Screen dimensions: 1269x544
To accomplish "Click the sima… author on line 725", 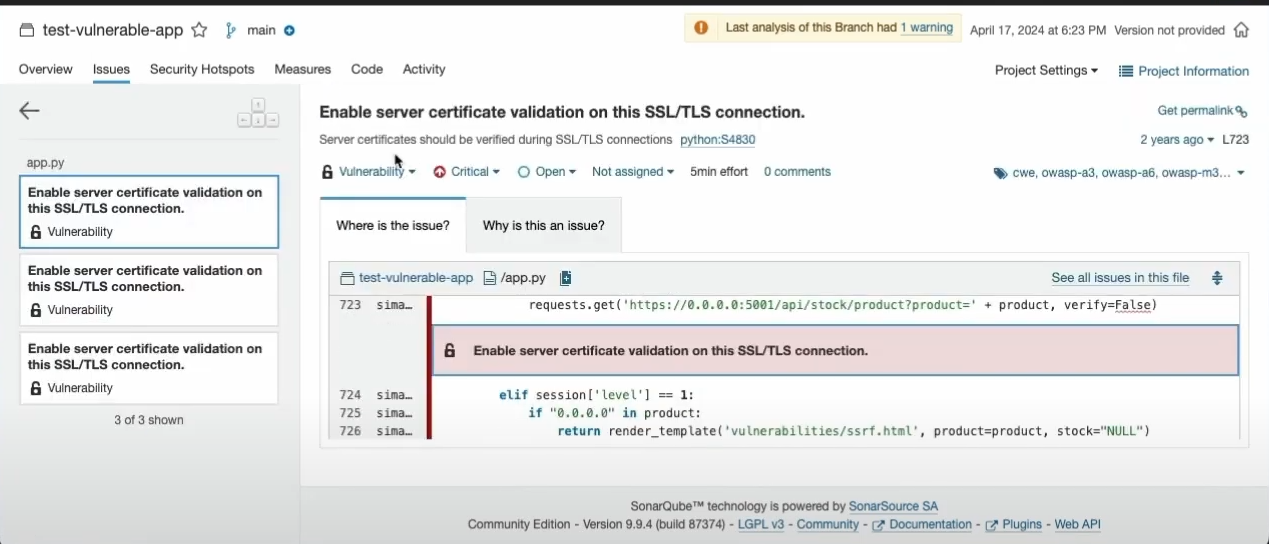I will 394,413.
